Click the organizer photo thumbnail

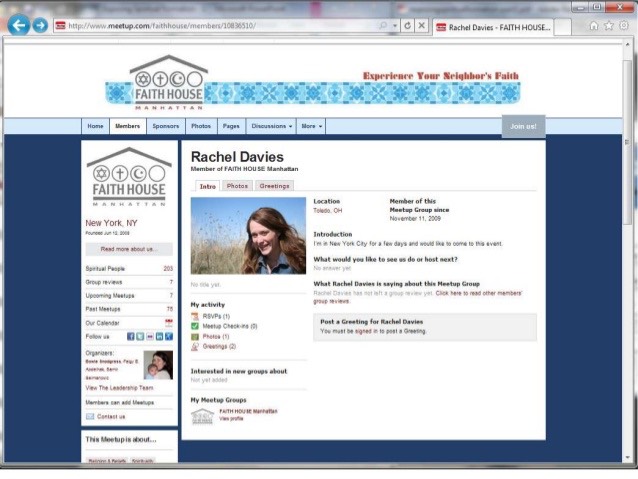(158, 365)
